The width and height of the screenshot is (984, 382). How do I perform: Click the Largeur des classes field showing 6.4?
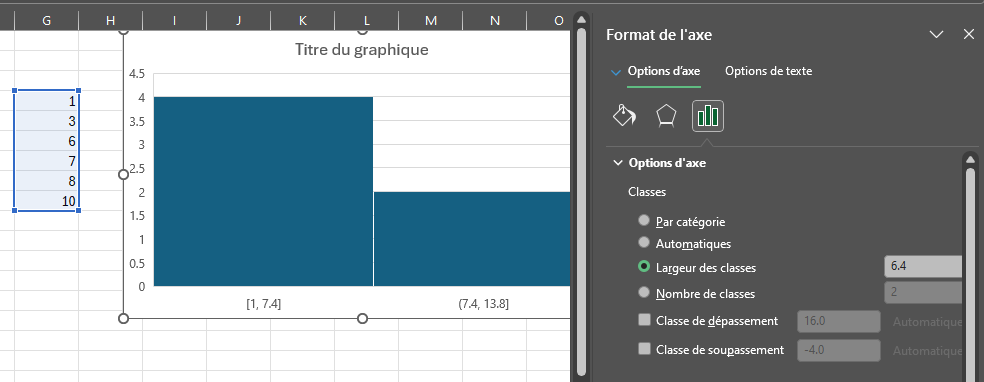[923, 267]
